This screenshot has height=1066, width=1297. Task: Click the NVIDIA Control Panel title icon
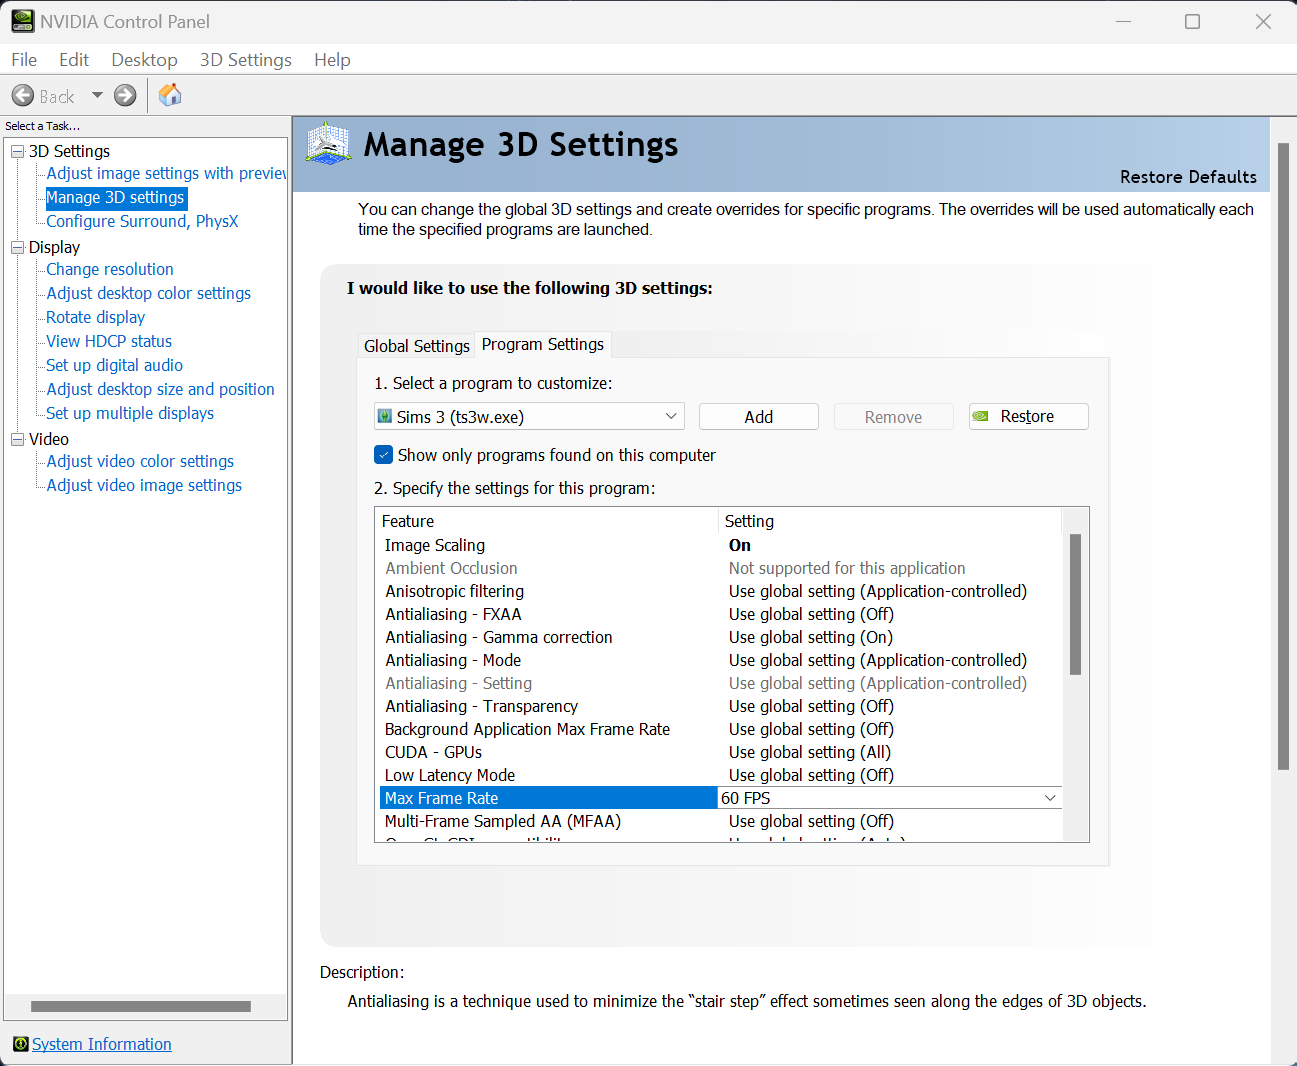pos(22,21)
